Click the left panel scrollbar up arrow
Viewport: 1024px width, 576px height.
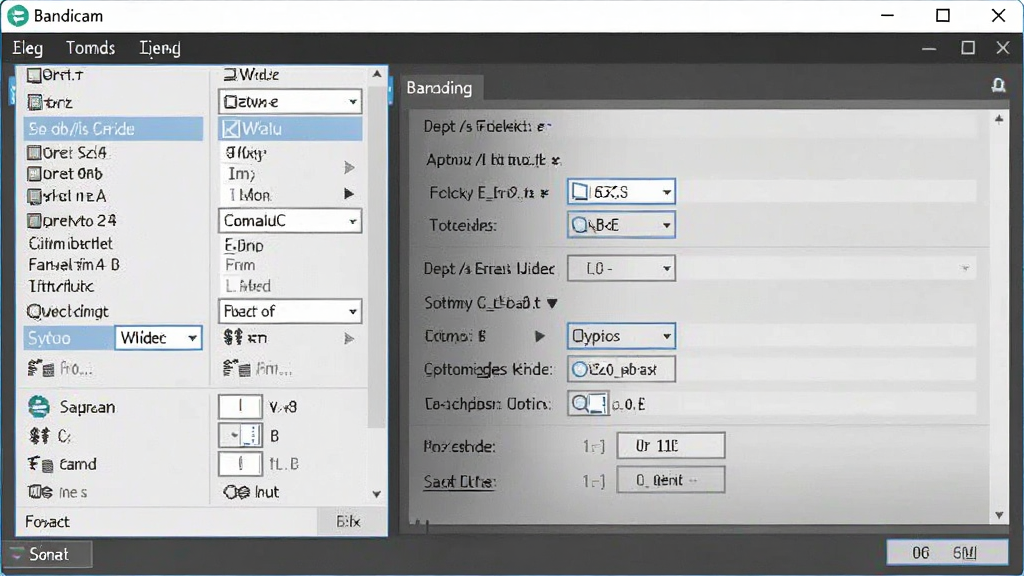point(377,74)
